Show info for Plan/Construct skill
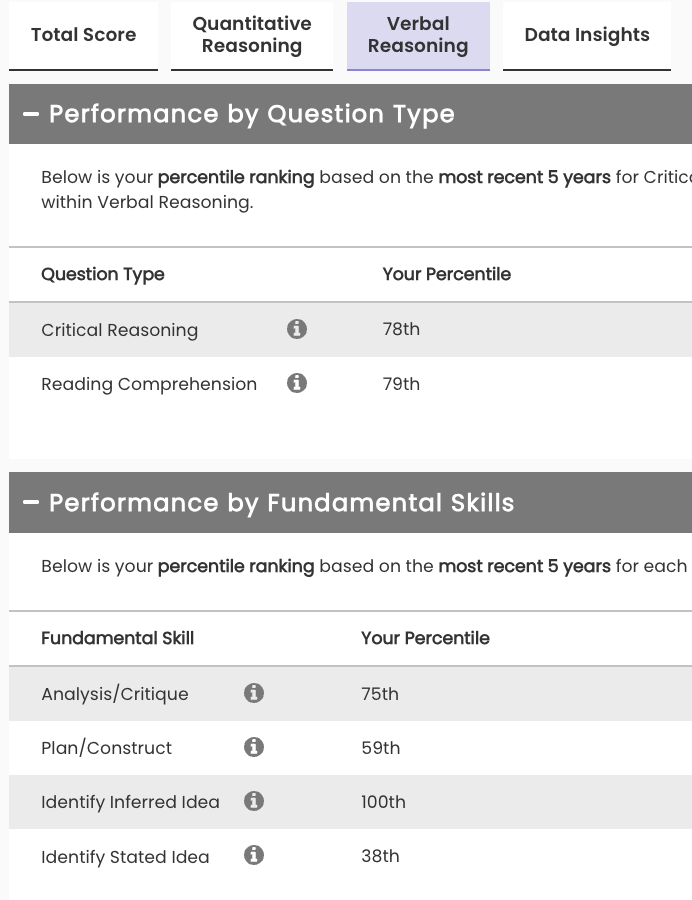Image resolution: width=692 pixels, height=900 pixels. (x=254, y=747)
